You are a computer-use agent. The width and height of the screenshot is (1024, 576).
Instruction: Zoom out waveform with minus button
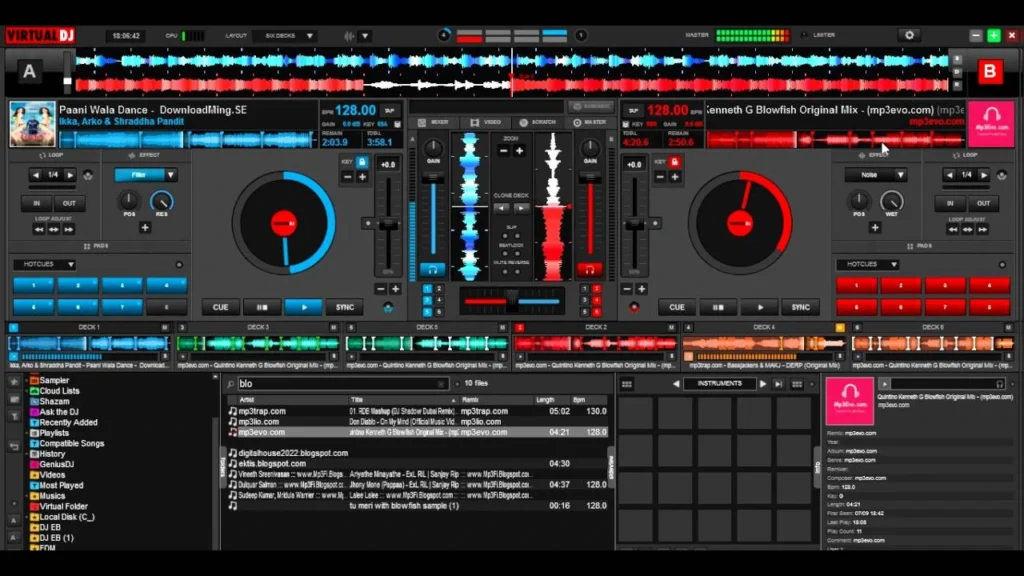point(504,151)
